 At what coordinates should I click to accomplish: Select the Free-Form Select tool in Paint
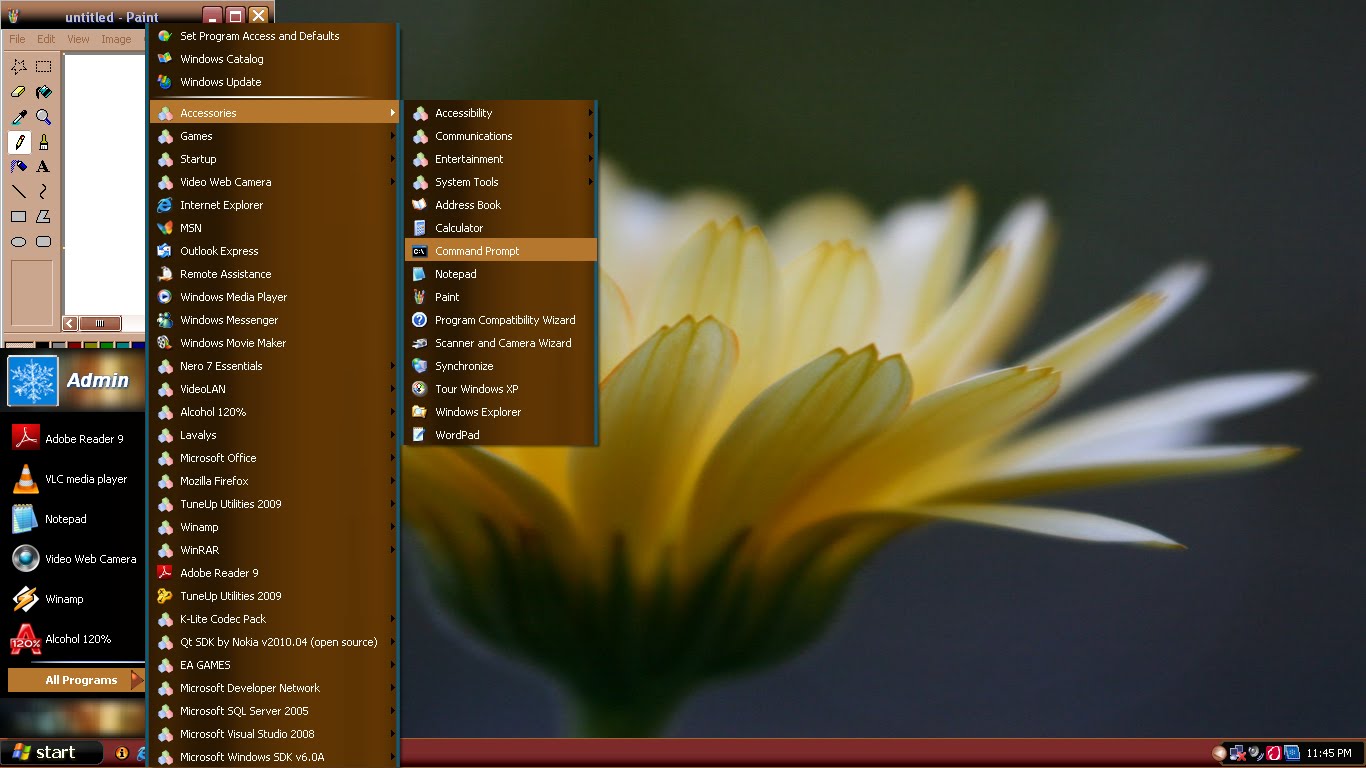[19, 67]
